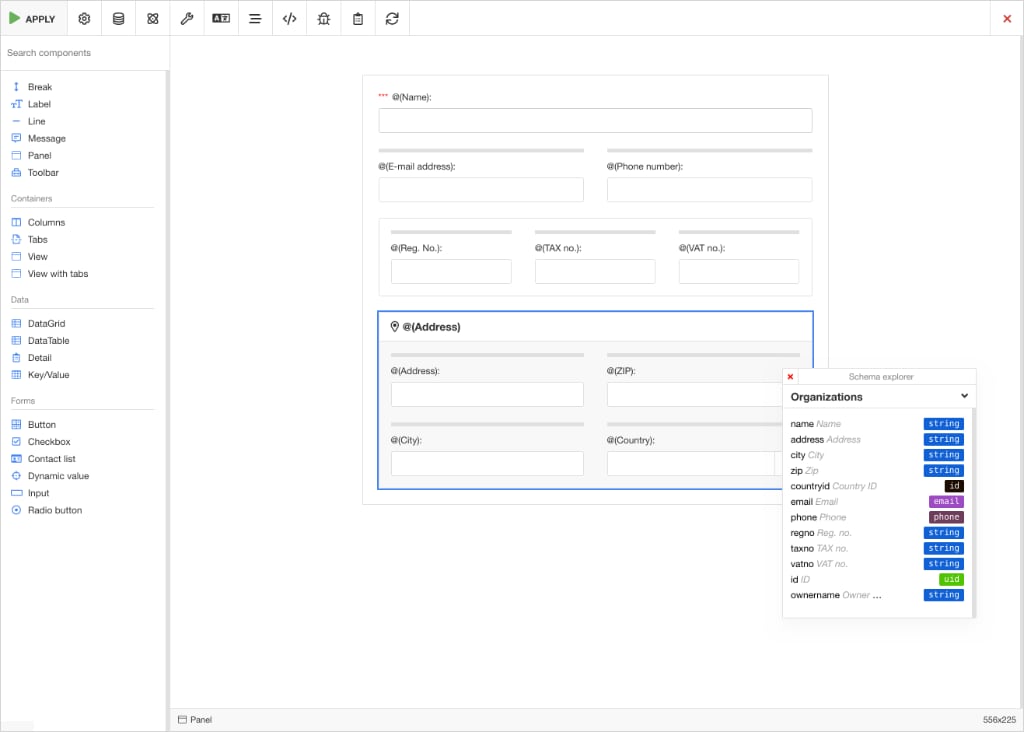Viewport: 1024px width, 732px height.
Task: Click the atom icon in toolbar
Action: coord(152,18)
